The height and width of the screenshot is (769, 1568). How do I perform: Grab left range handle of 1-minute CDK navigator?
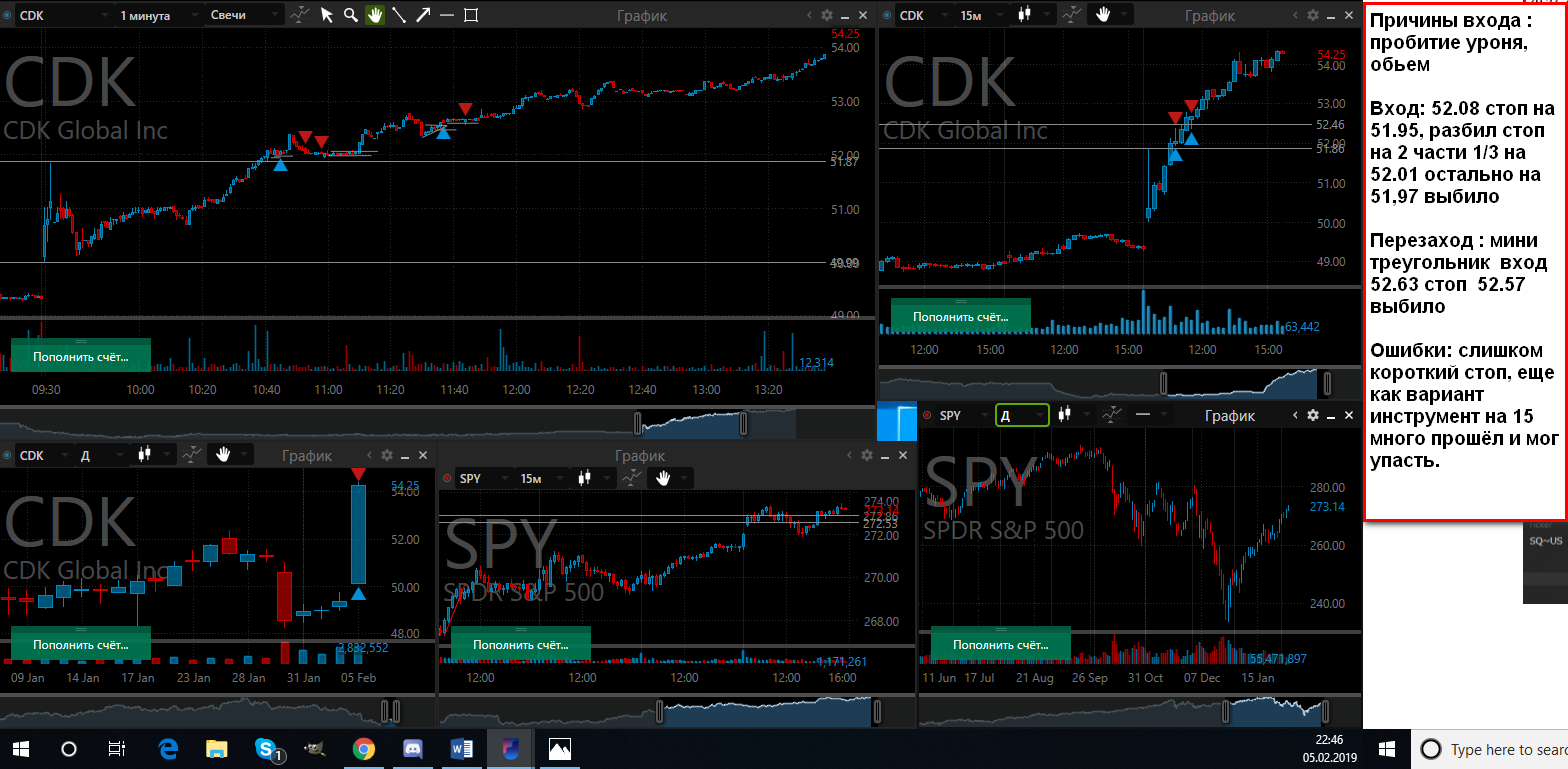click(638, 423)
